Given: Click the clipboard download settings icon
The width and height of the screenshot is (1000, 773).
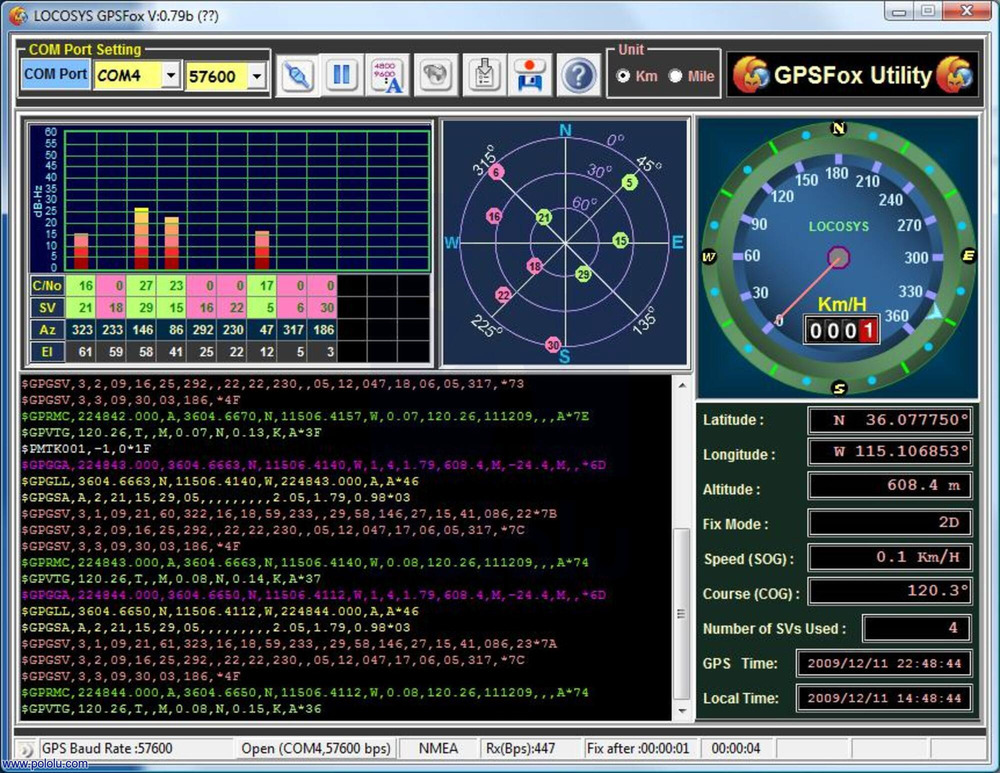Looking at the screenshot, I should tap(484, 75).
